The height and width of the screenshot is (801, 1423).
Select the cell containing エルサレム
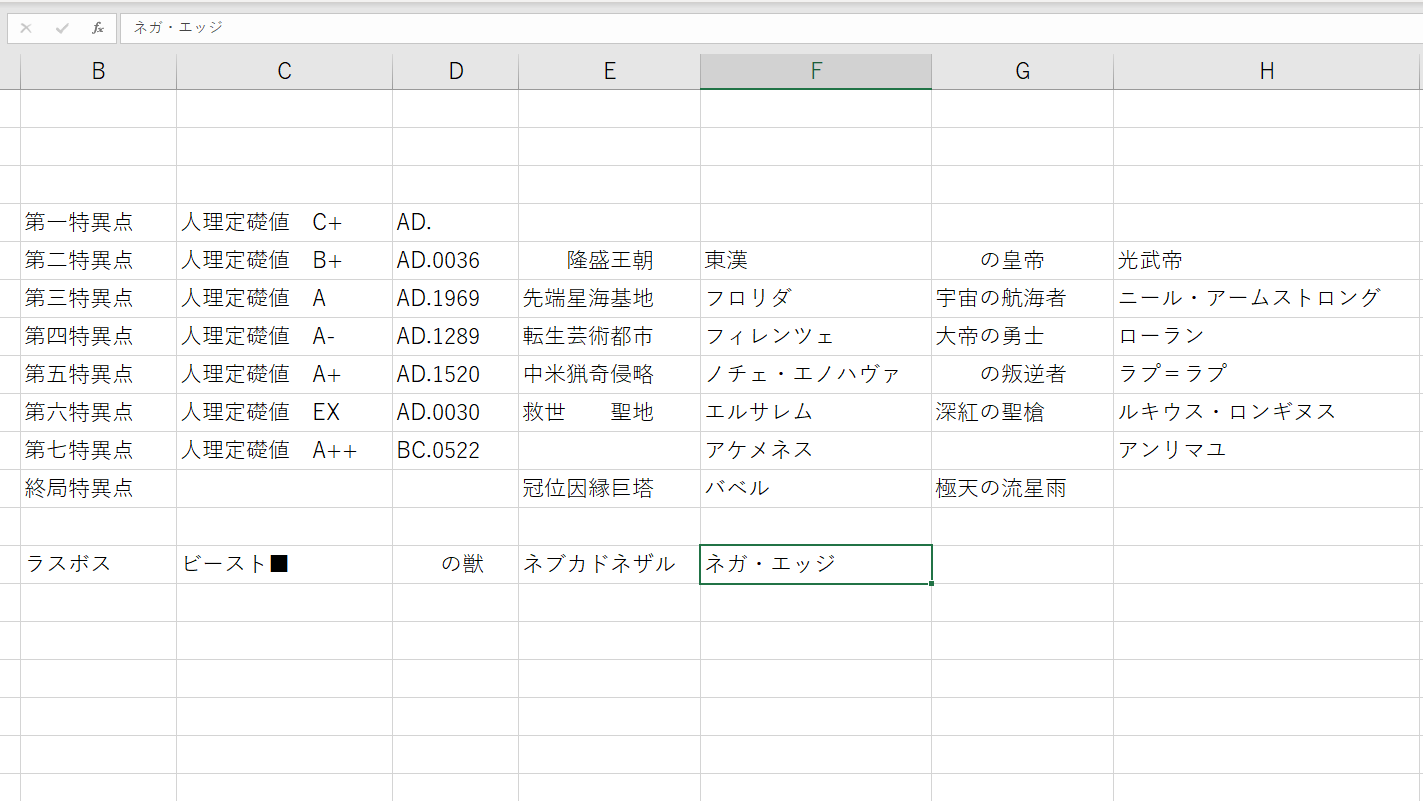point(816,412)
